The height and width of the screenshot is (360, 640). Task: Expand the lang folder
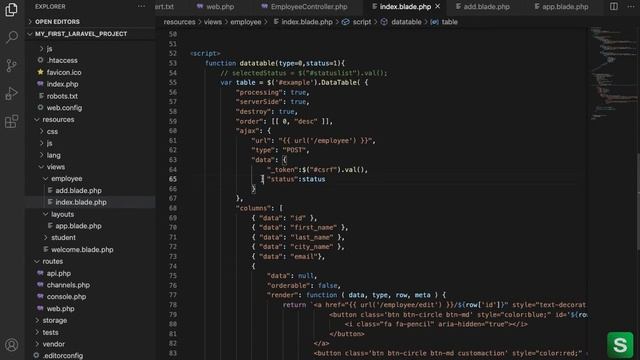tap(41, 155)
